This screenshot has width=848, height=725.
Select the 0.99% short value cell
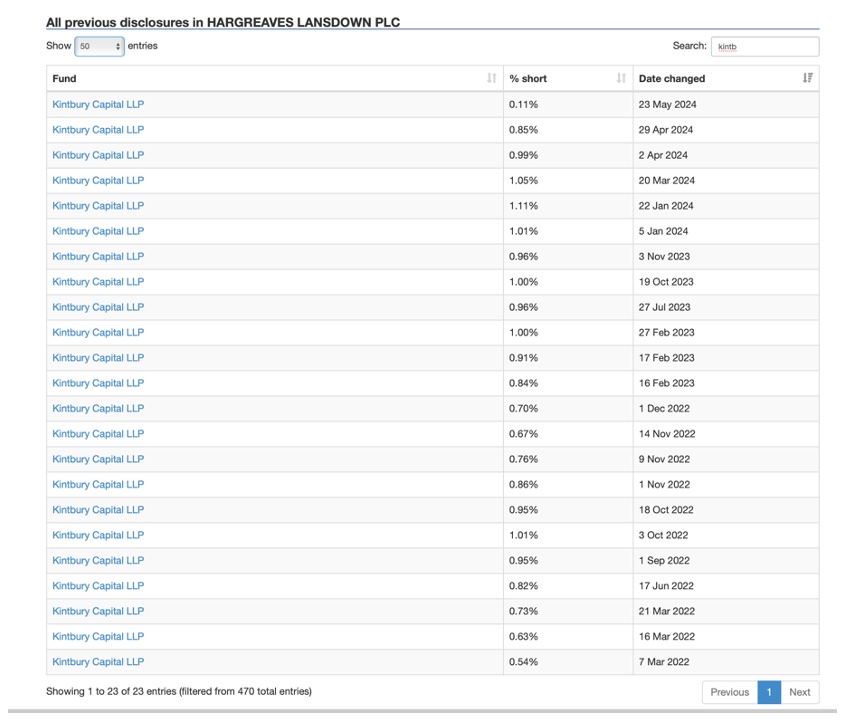click(568, 155)
